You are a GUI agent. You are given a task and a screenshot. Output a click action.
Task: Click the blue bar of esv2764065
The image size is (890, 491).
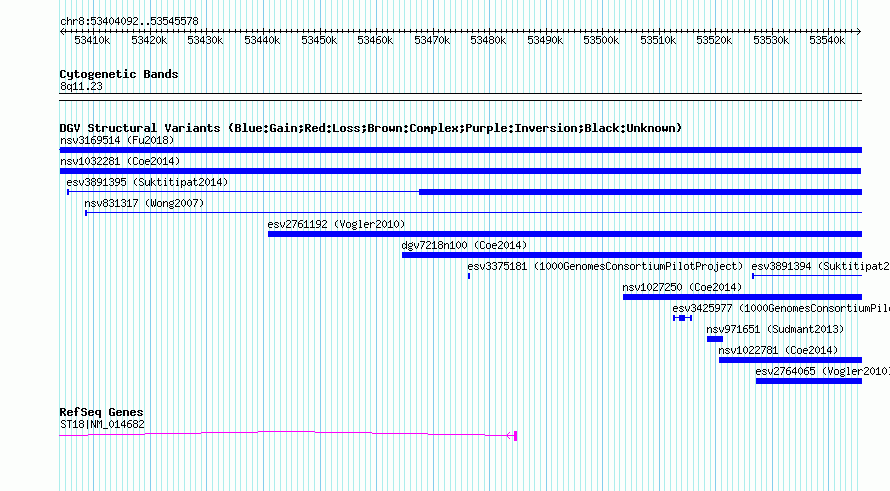pos(809,381)
